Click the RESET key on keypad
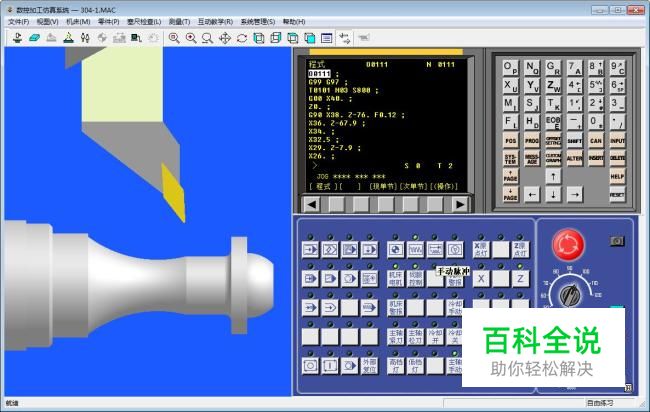The width and height of the screenshot is (650, 412). (x=617, y=194)
